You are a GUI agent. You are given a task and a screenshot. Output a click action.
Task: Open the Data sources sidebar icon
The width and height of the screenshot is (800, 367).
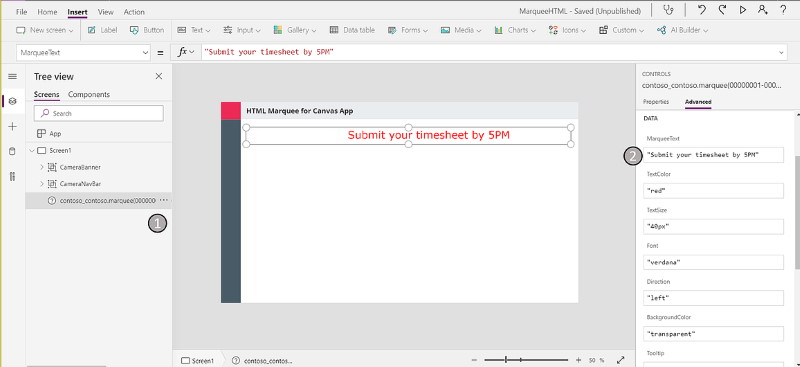[13, 151]
